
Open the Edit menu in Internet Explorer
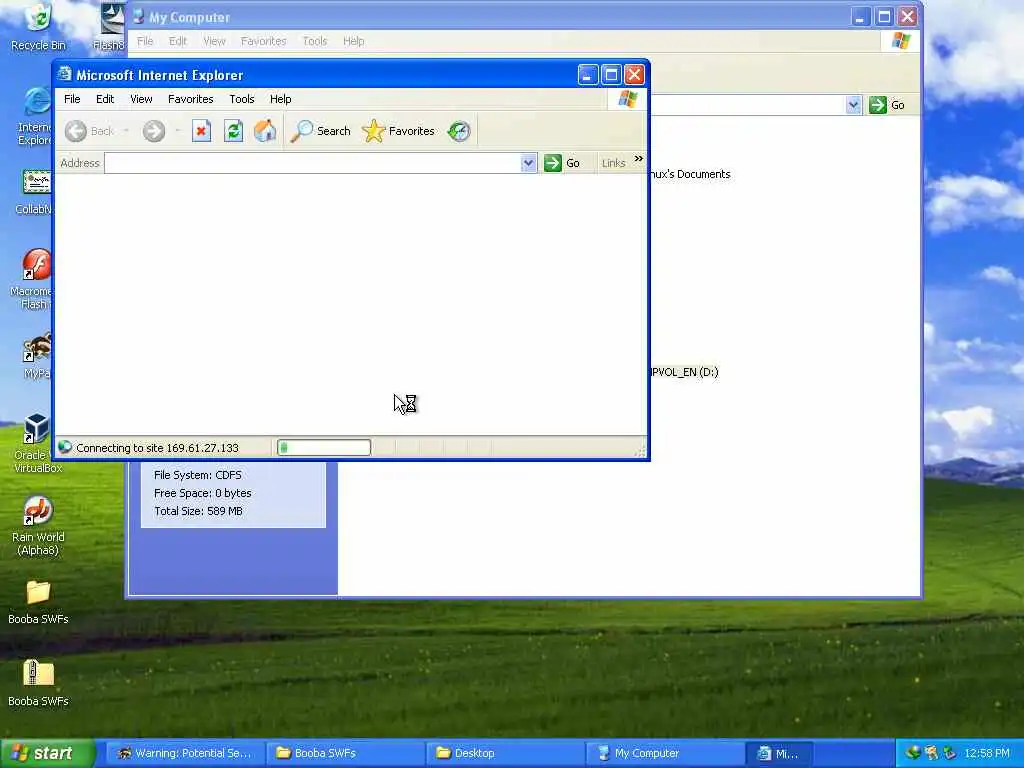pyautogui.click(x=105, y=99)
